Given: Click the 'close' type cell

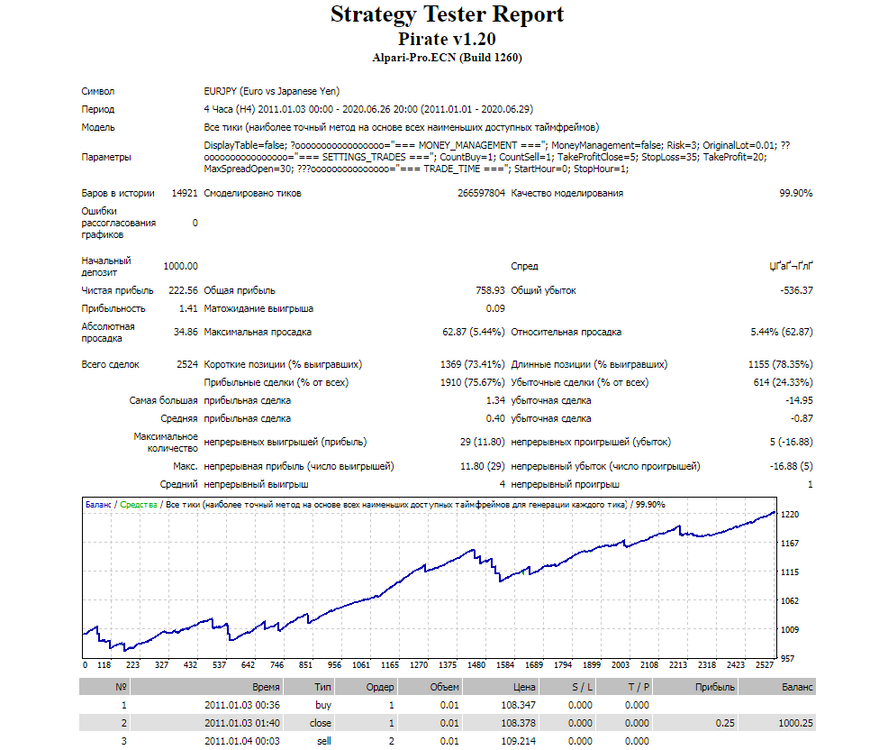Looking at the screenshot, I should click(321, 723).
